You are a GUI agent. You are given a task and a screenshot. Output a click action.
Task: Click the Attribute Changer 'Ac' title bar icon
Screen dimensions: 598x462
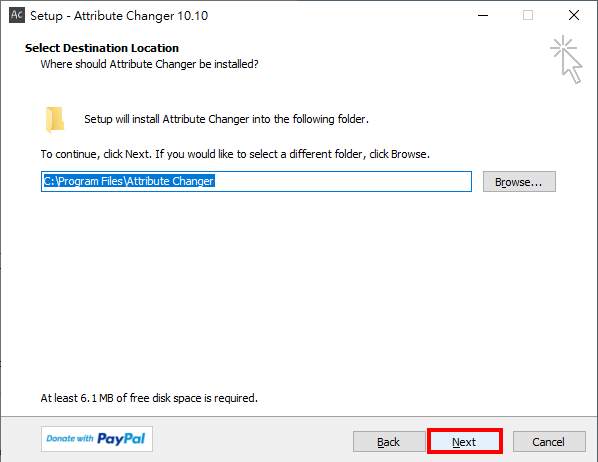point(17,15)
